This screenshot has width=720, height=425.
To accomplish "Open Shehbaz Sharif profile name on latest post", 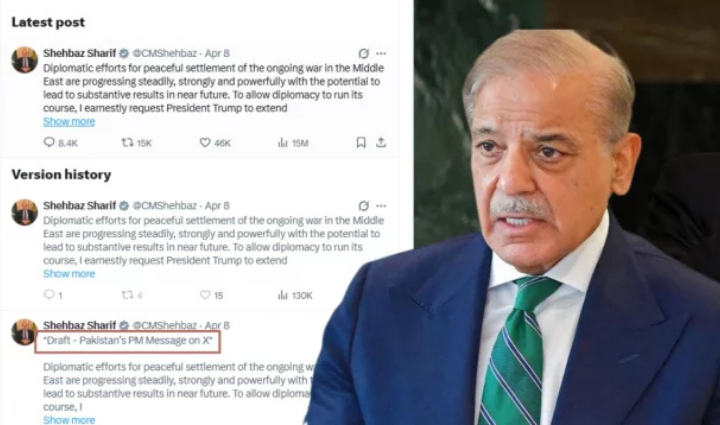I will point(79,53).
